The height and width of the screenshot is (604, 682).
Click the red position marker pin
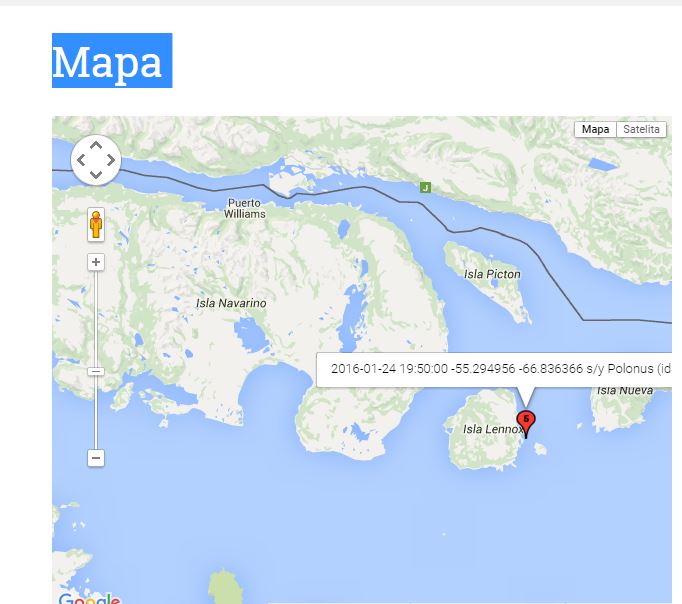coord(526,424)
